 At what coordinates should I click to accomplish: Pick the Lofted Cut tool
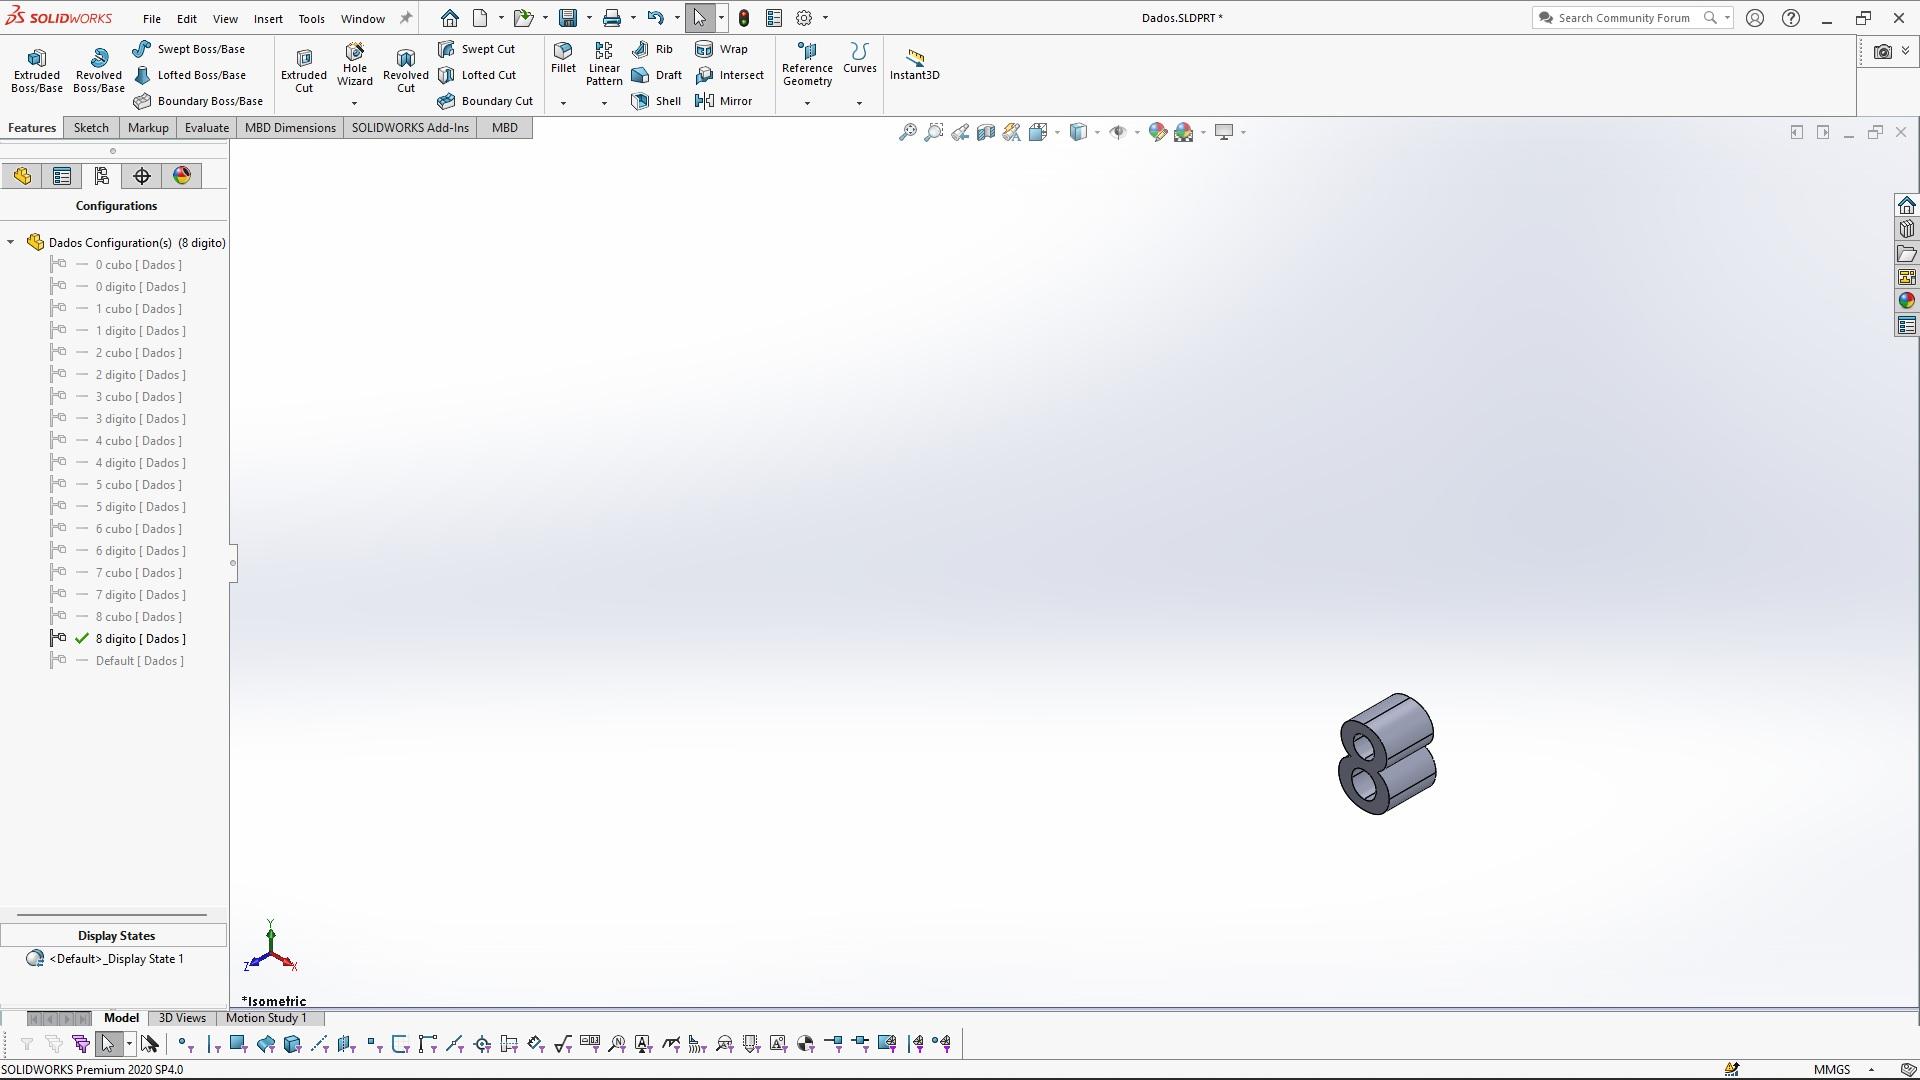tap(477, 75)
